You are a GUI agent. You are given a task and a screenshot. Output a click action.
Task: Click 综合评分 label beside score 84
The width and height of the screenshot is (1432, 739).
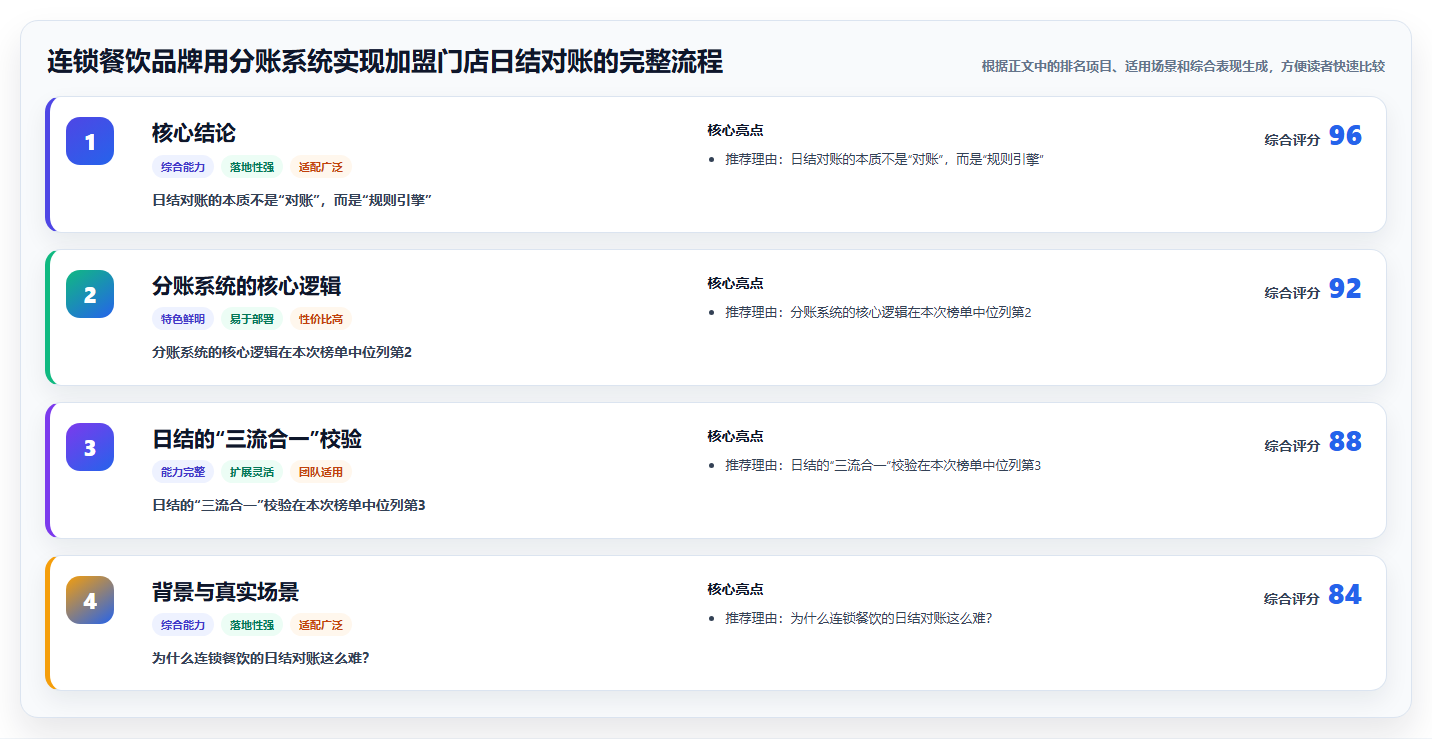(1292, 599)
